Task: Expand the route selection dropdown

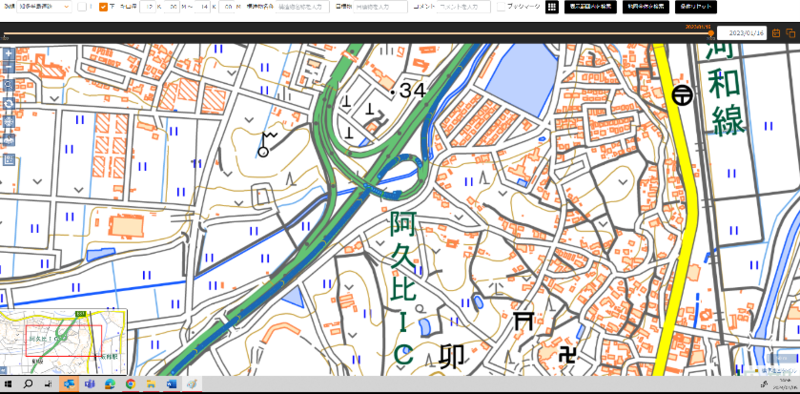Action: [44, 7]
